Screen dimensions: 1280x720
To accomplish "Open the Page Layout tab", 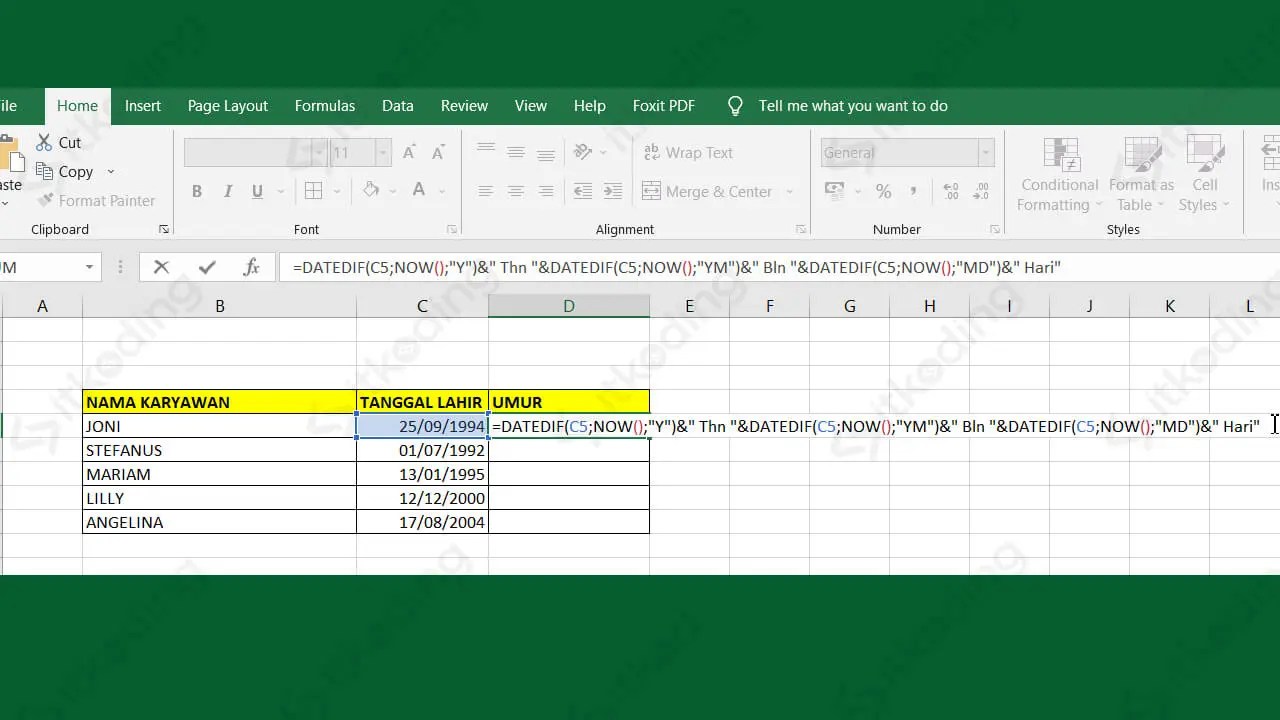I will click(x=228, y=106).
